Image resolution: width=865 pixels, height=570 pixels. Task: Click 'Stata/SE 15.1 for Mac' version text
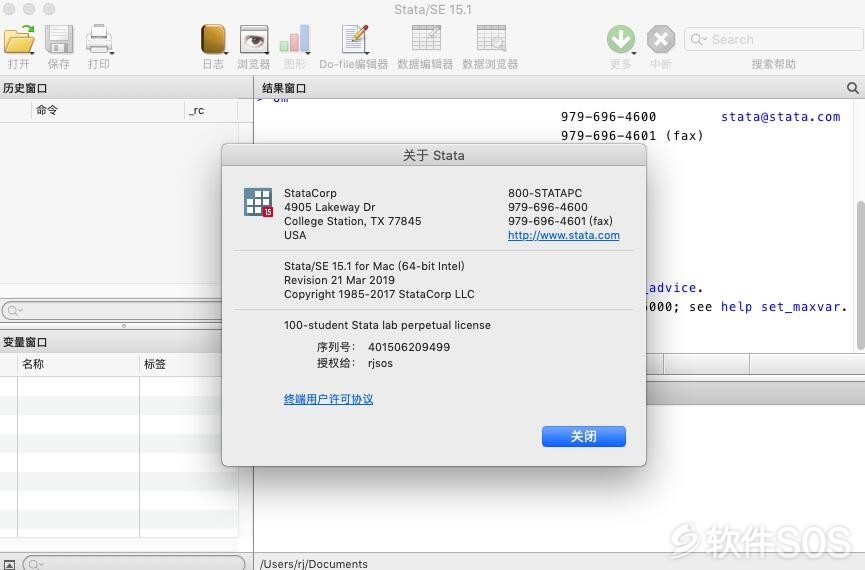tap(374, 266)
